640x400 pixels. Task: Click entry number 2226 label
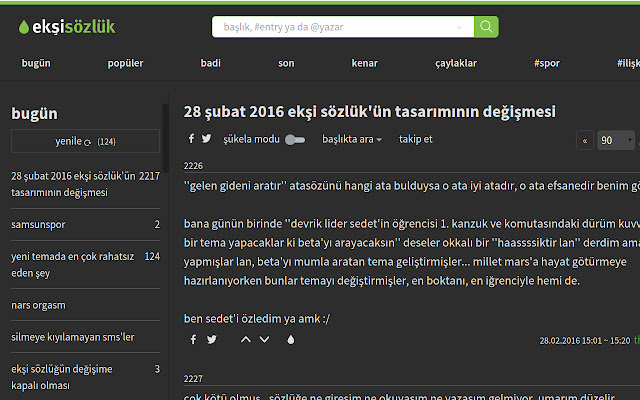193,166
